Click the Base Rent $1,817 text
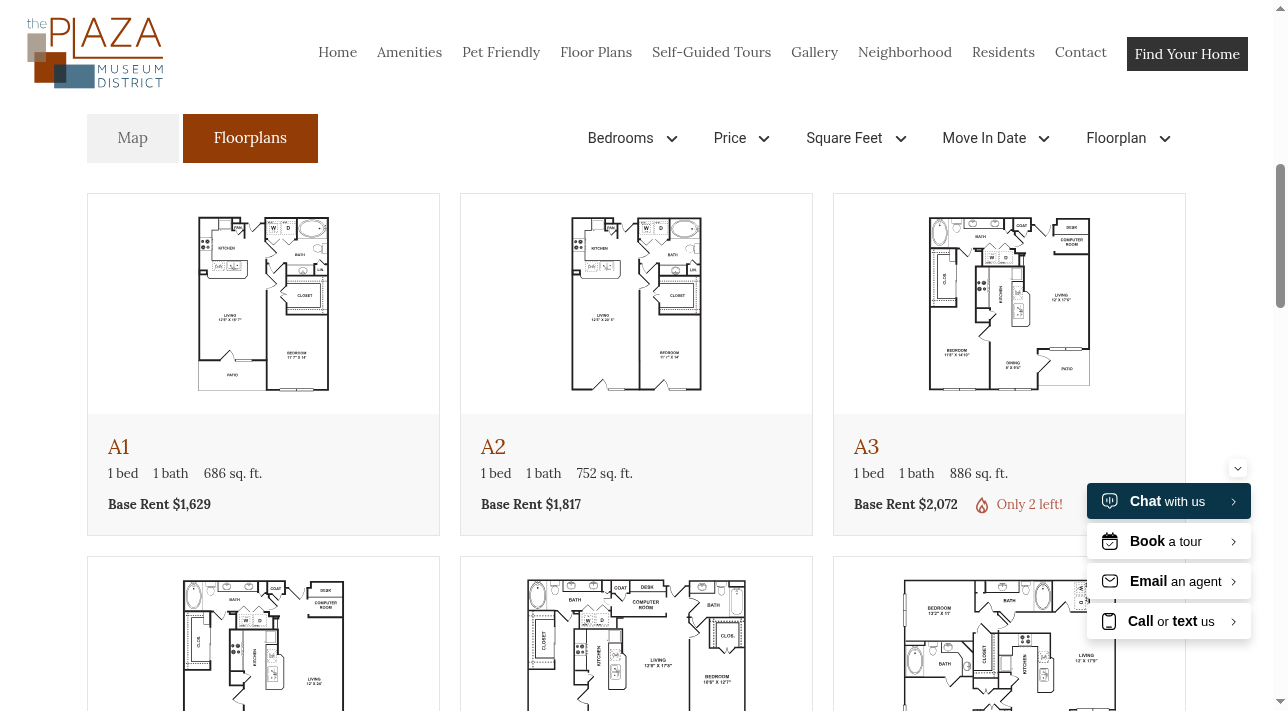The height and width of the screenshot is (711, 1288). (531, 504)
